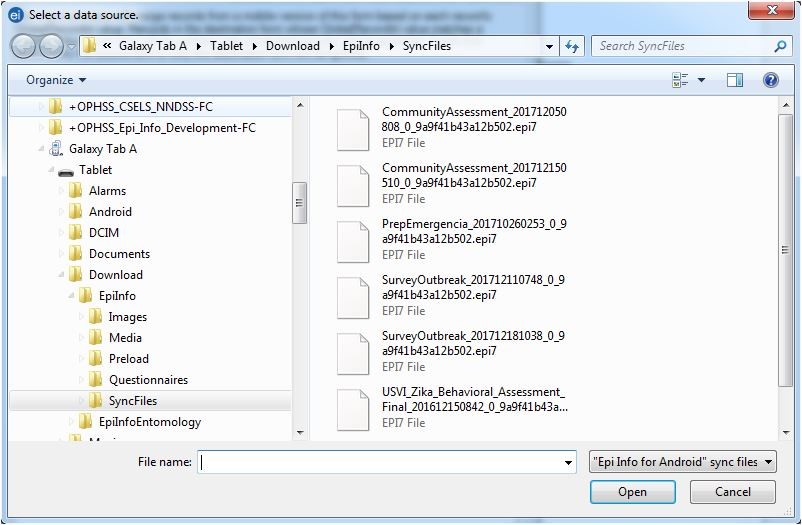Viewport: 802px width, 525px height.
Task: Click the Epi Info icon in title bar
Action: click(16, 15)
